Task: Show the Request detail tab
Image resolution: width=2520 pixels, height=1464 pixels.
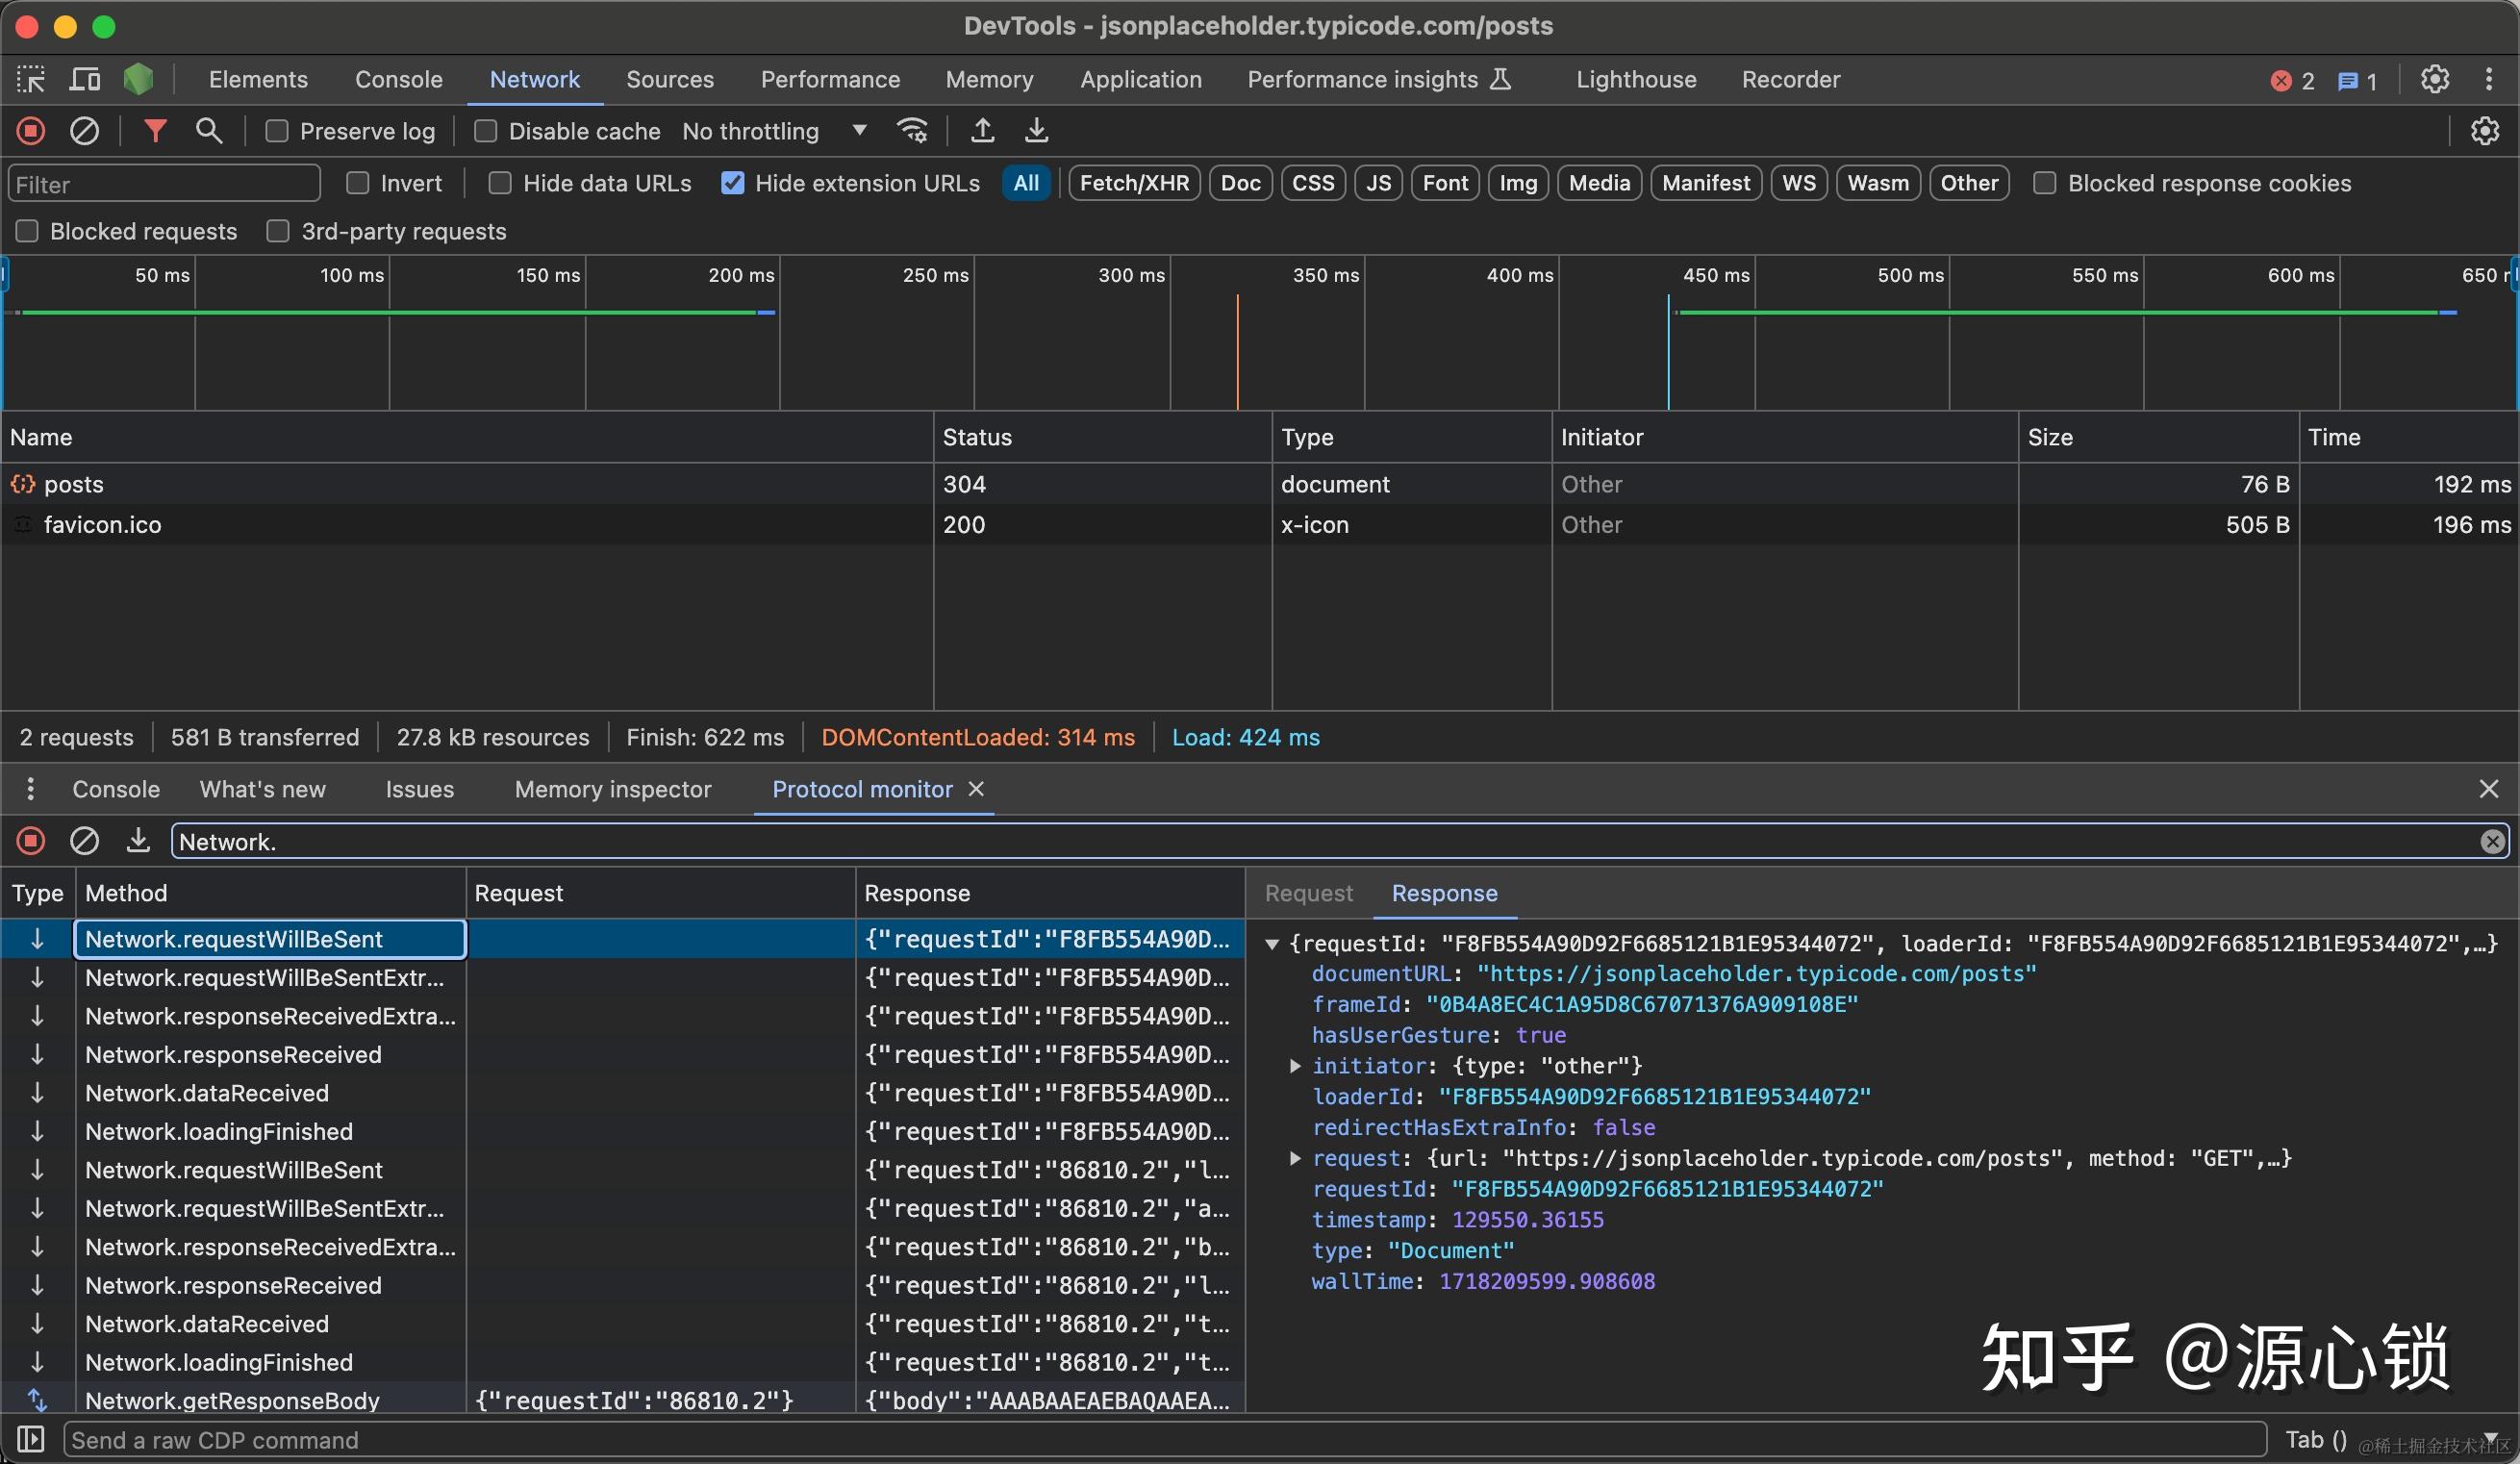Action: 1308,893
